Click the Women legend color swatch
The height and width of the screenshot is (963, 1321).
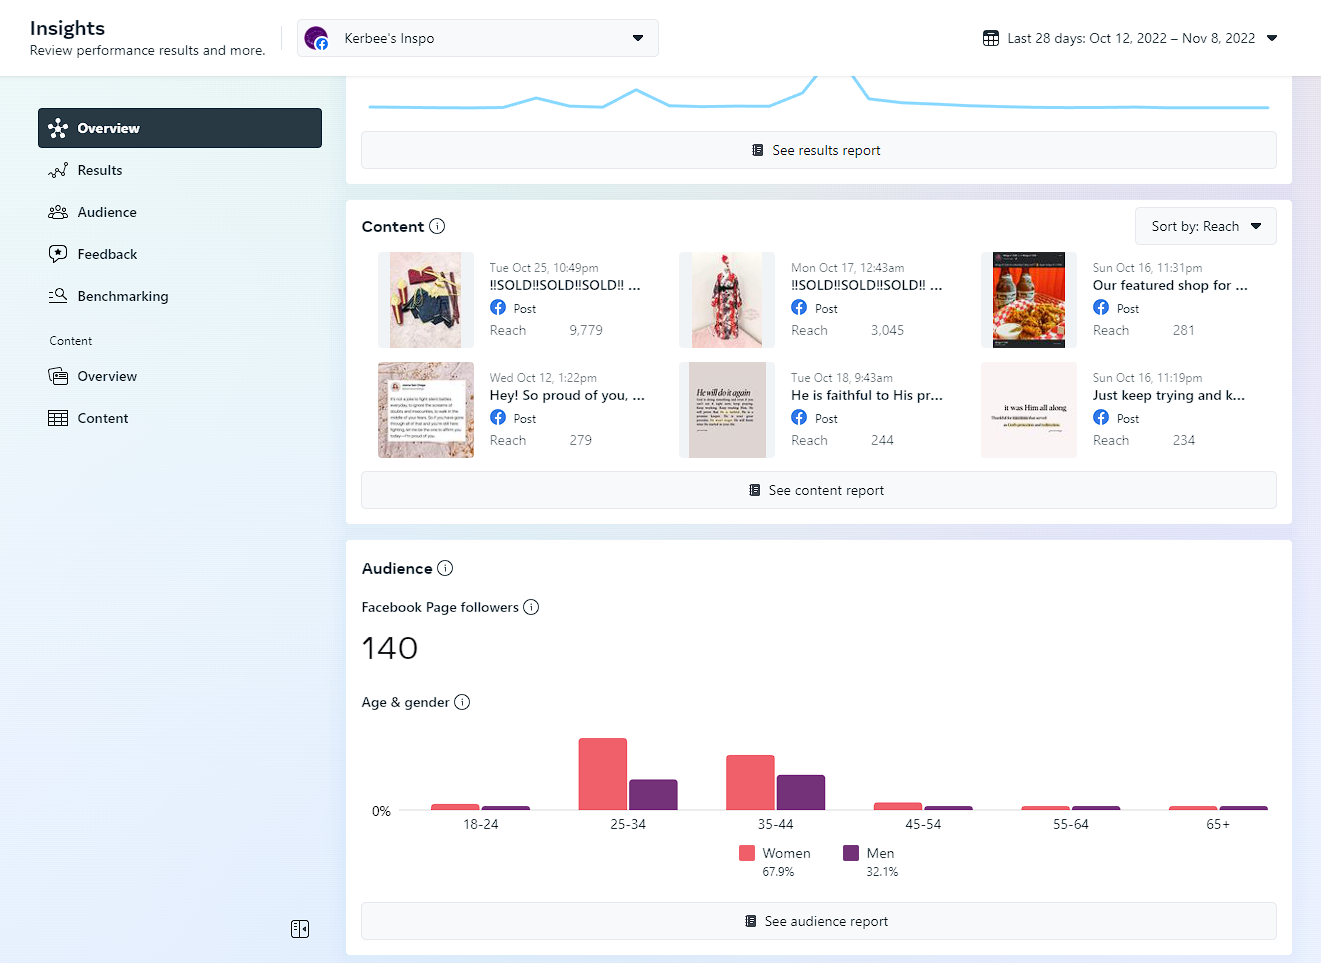[747, 853]
